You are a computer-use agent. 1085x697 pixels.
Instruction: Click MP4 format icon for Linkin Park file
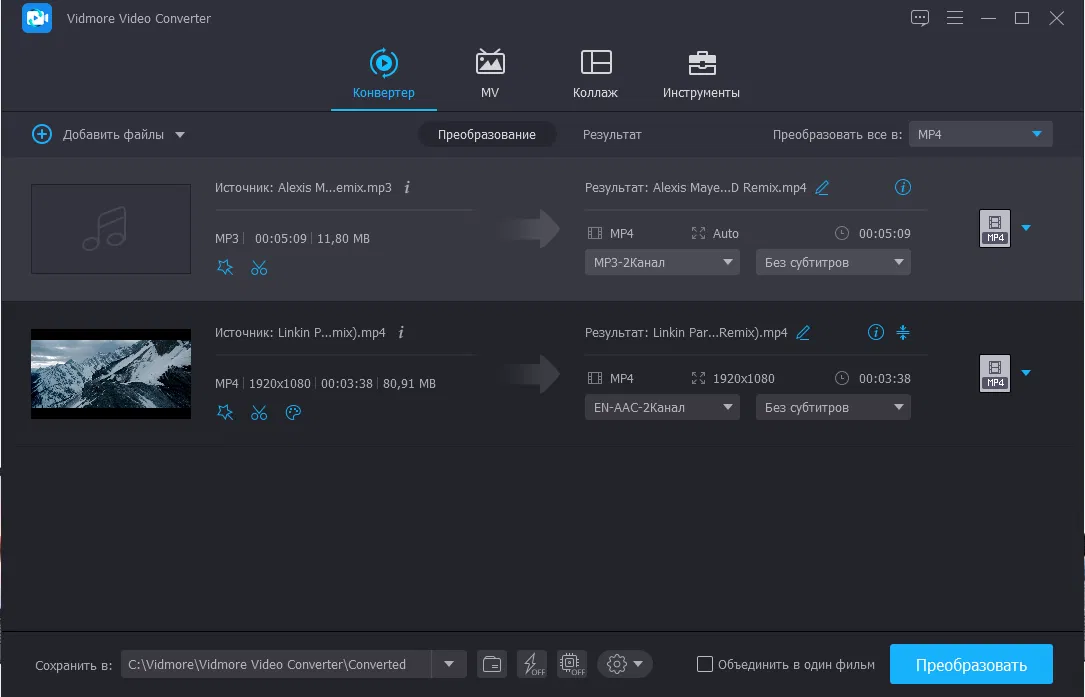(x=994, y=374)
